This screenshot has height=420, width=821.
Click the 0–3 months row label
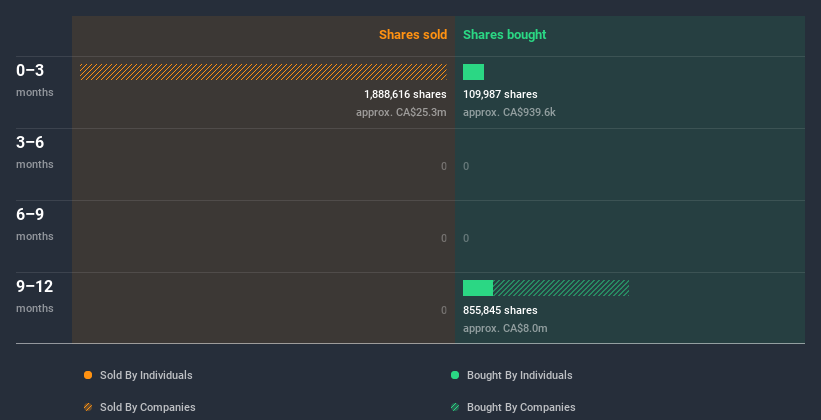pyautogui.click(x=35, y=80)
